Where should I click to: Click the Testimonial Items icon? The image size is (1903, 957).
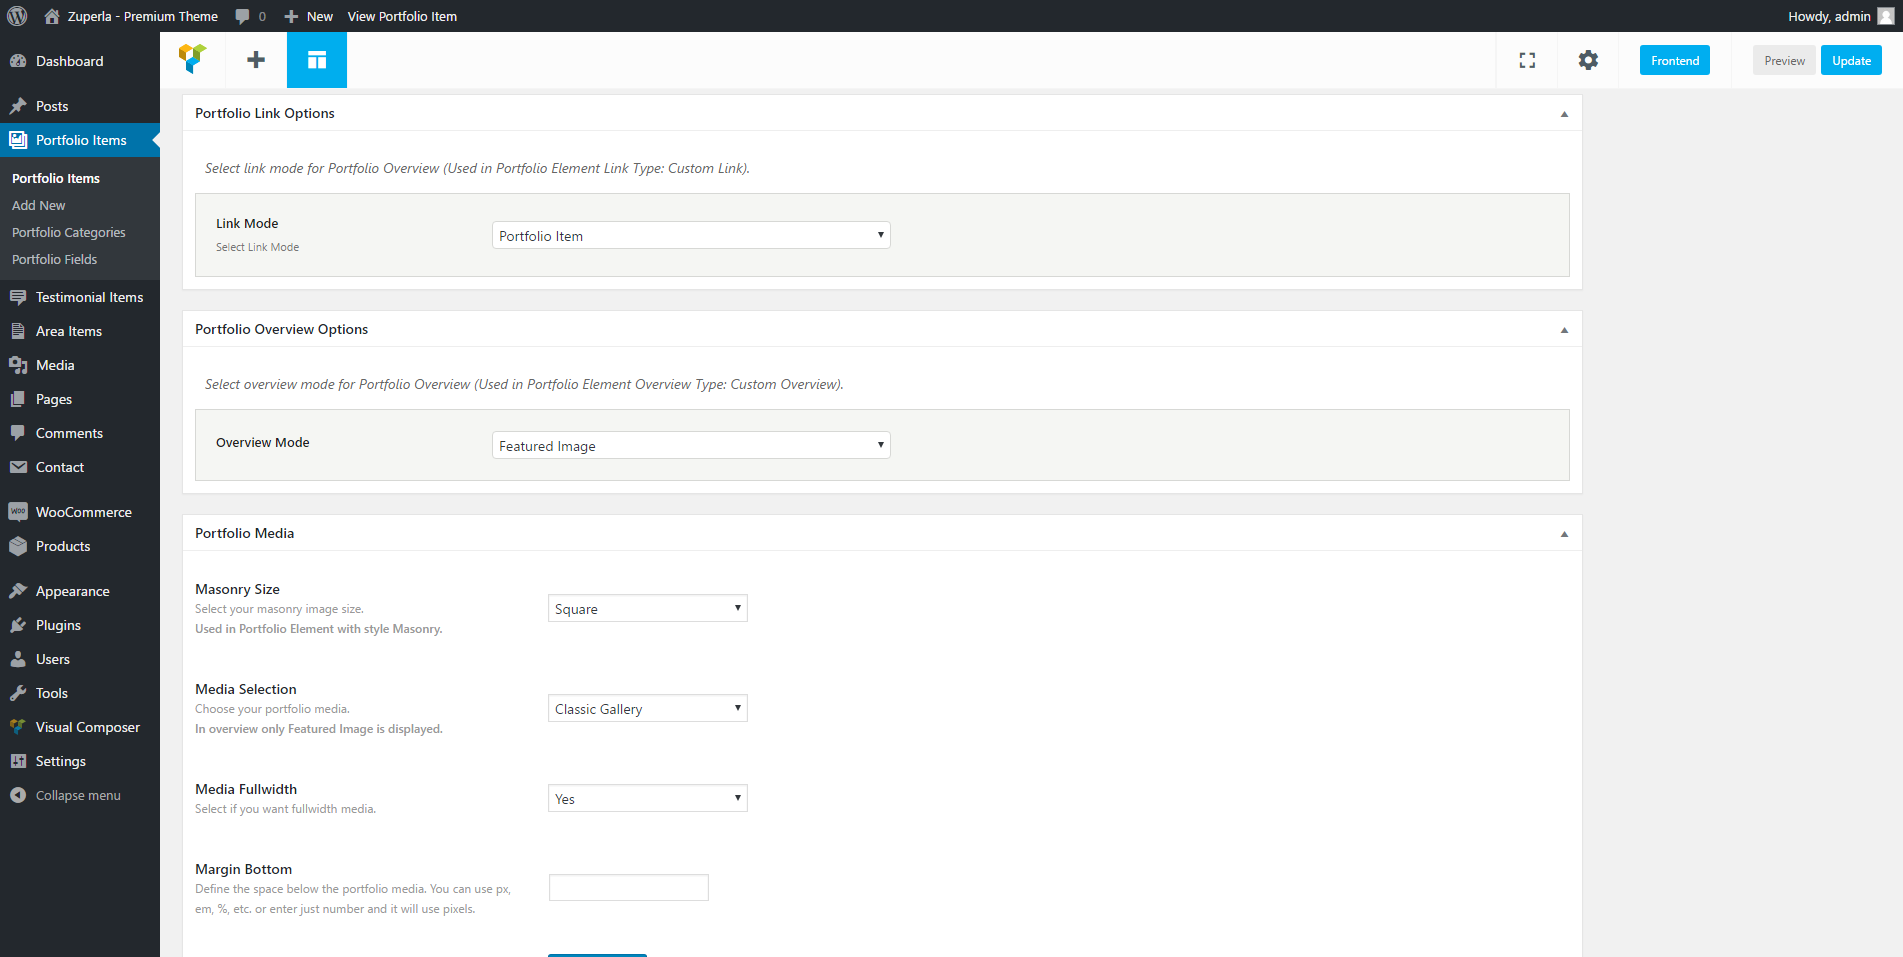tap(18, 297)
